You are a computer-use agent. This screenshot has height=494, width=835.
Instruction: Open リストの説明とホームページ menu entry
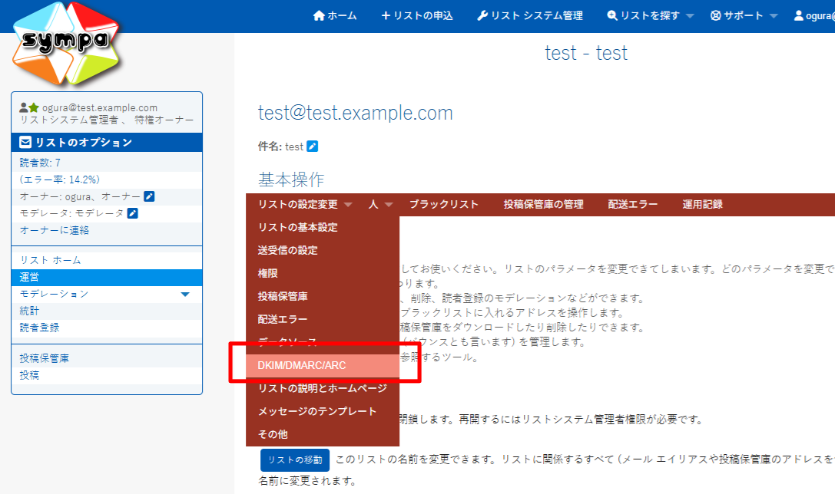pyautogui.click(x=323, y=389)
